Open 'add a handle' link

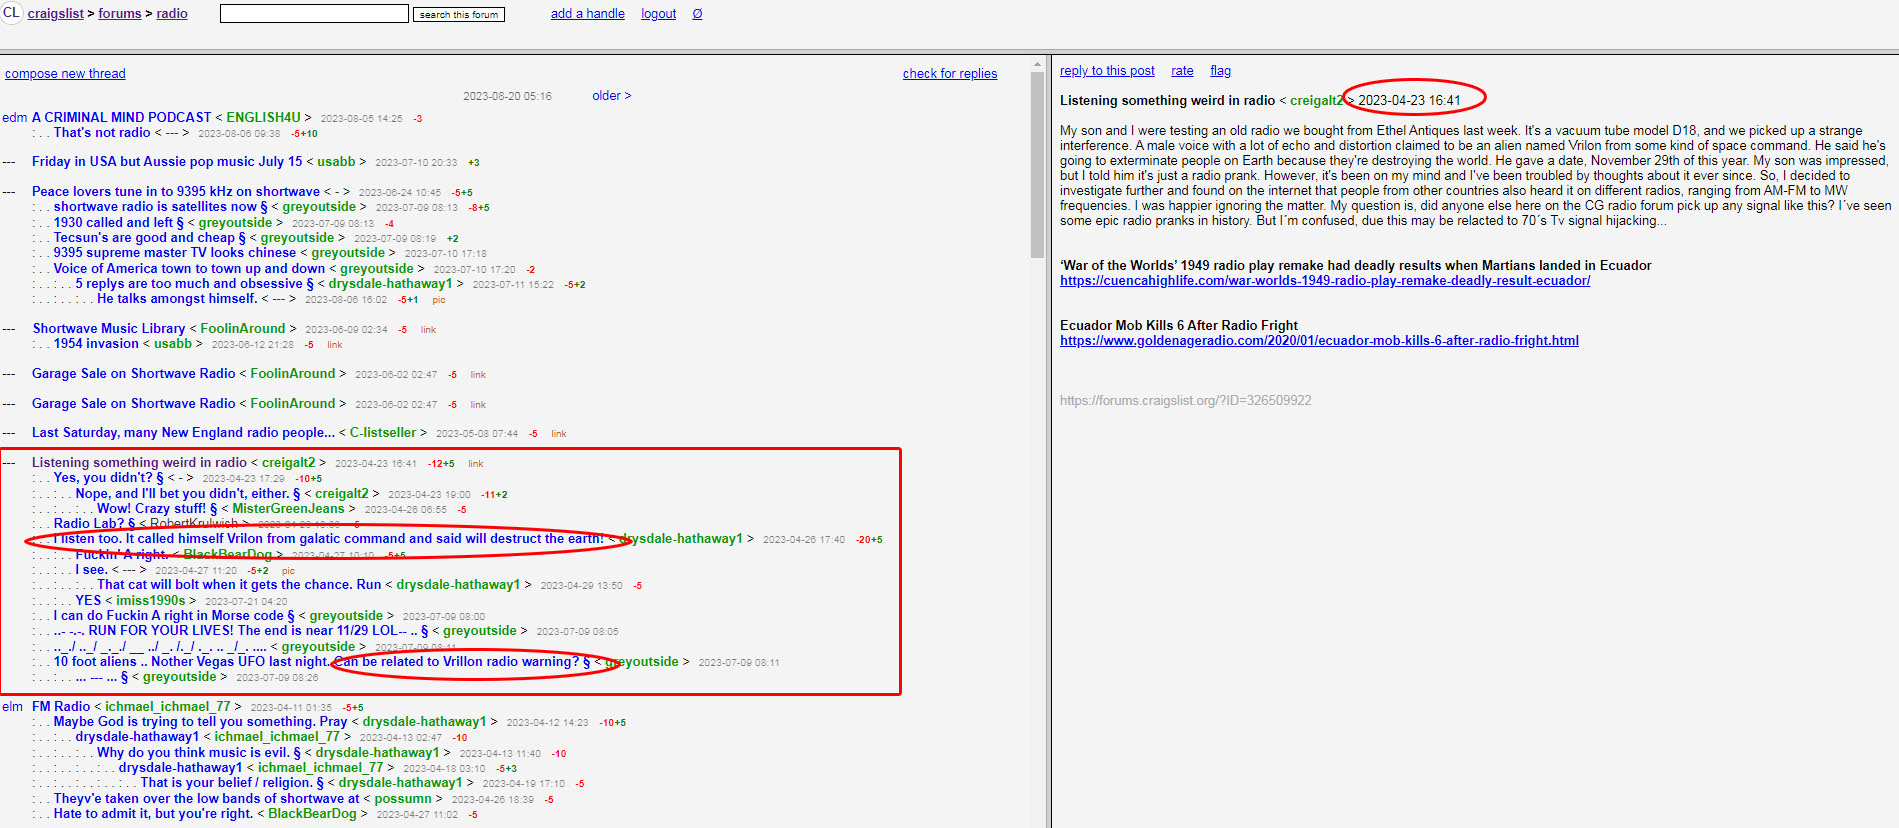tap(588, 14)
